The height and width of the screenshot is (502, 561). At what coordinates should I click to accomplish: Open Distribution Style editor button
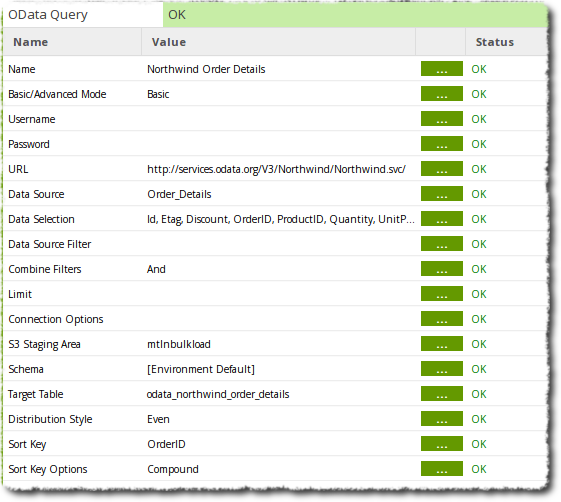(x=442, y=419)
